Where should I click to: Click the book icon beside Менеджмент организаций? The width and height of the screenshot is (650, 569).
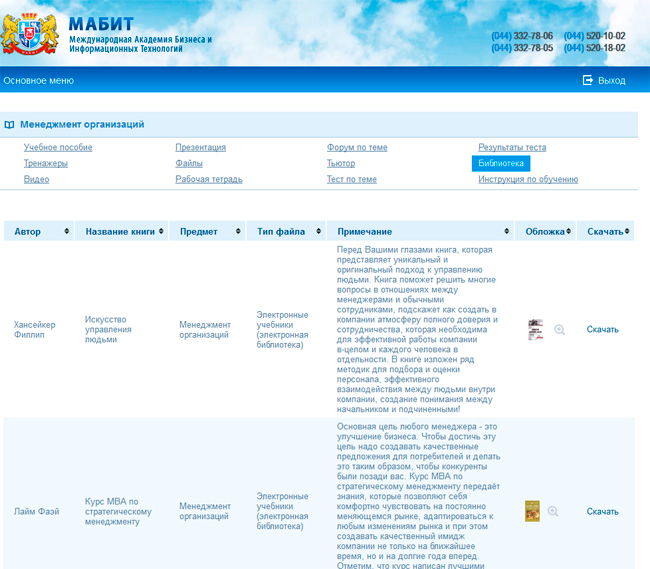[9, 125]
